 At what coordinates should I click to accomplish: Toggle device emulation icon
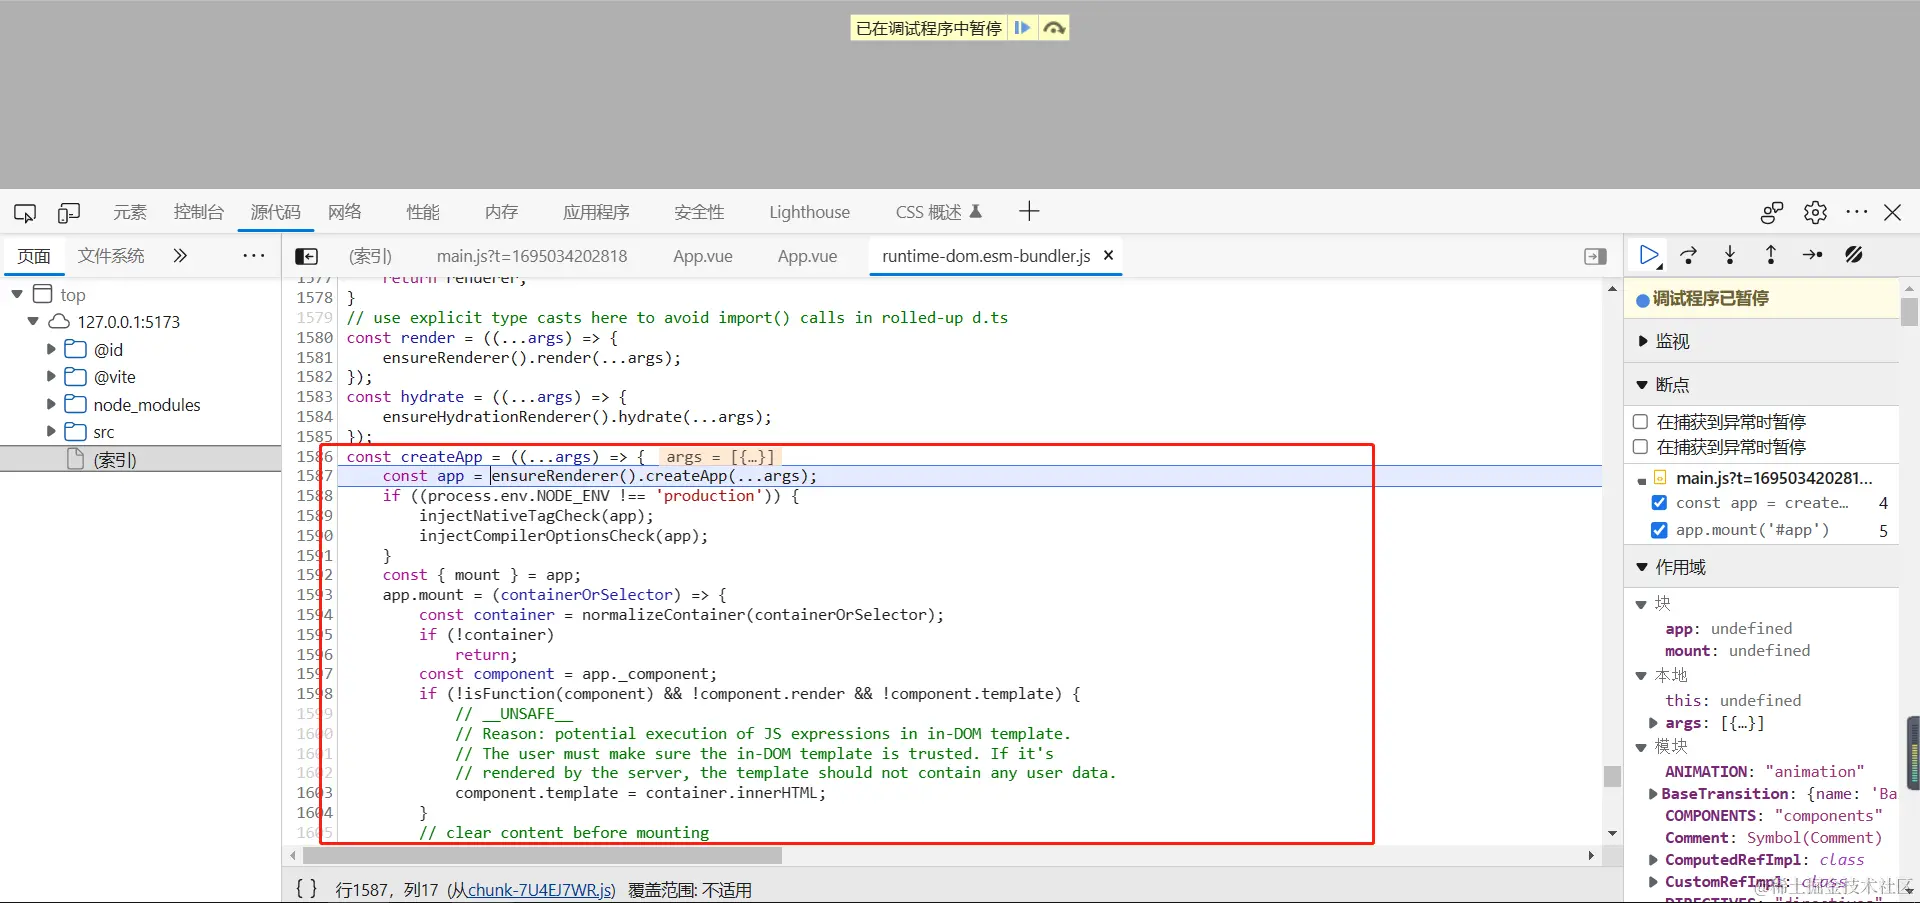pyautogui.click(x=69, y=212)
